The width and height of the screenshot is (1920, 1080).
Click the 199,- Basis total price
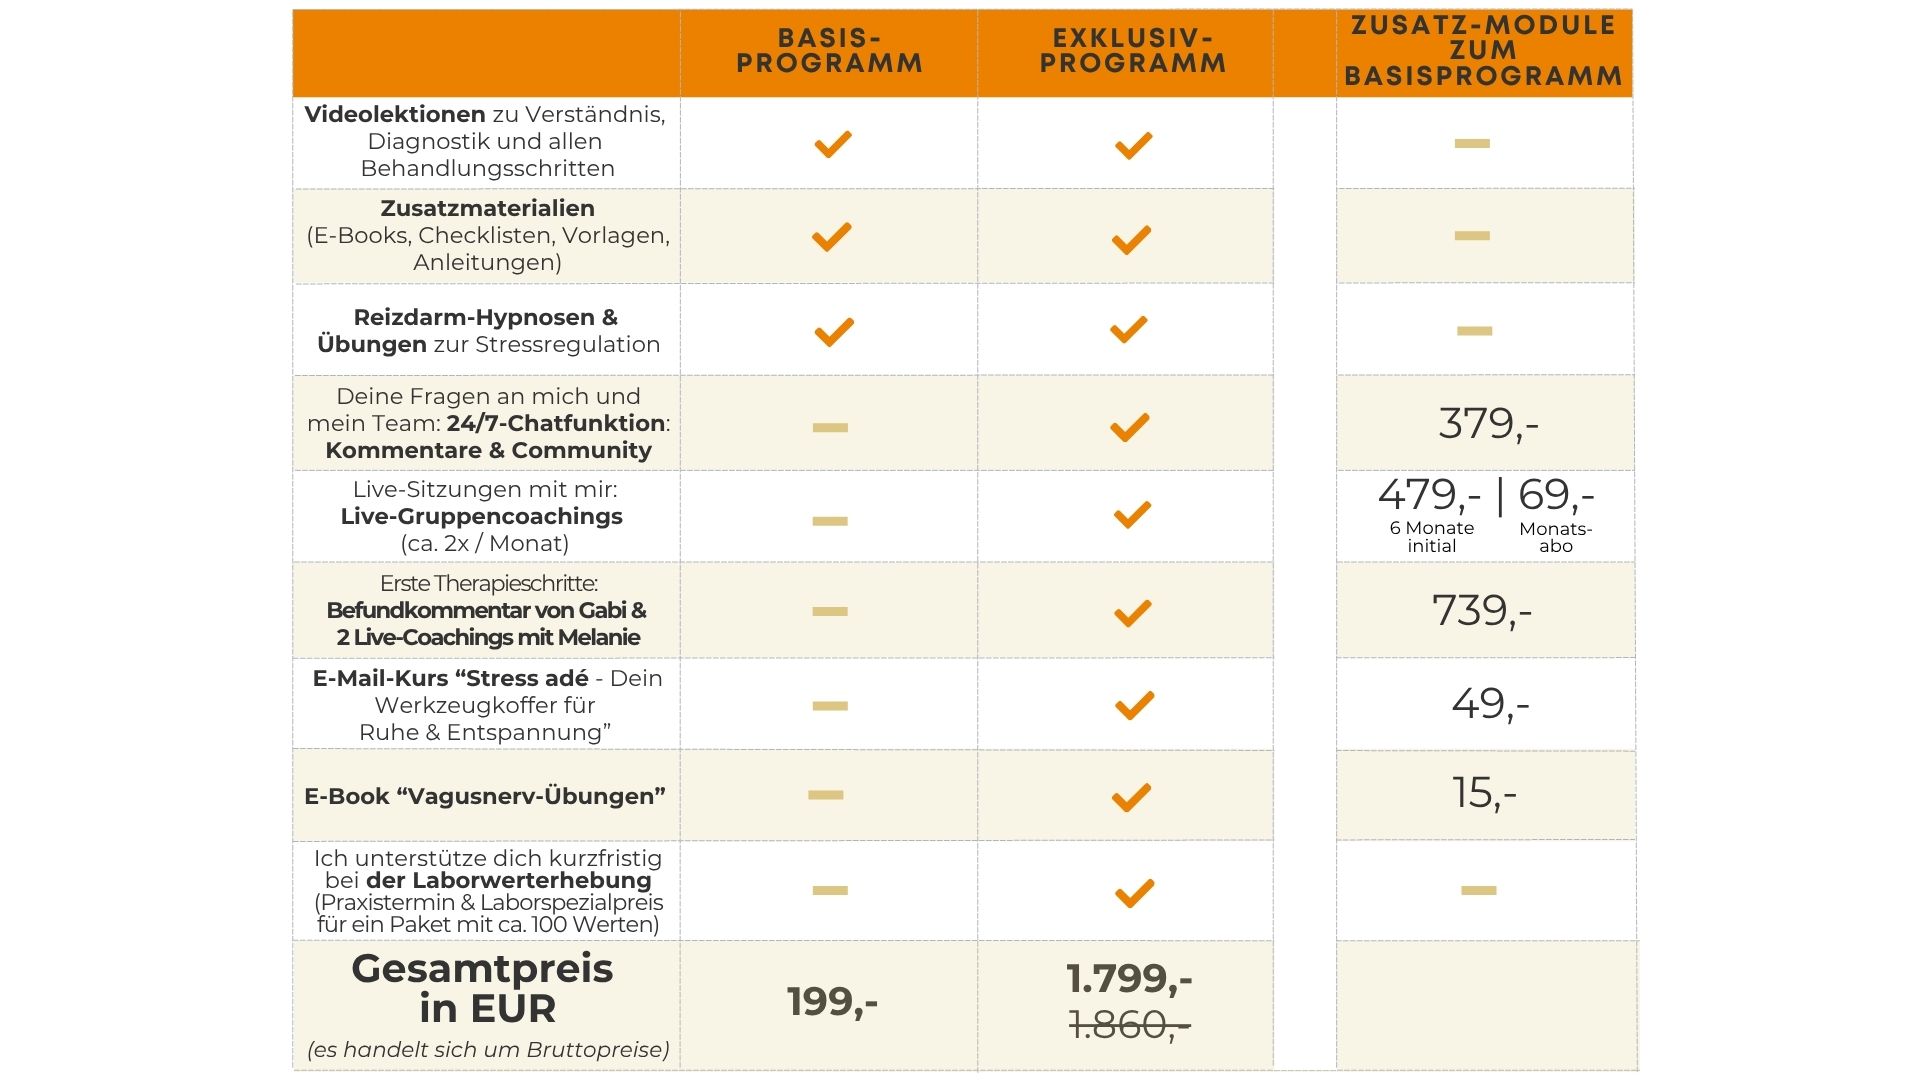pyautogui.click(x=832, y=1002)
